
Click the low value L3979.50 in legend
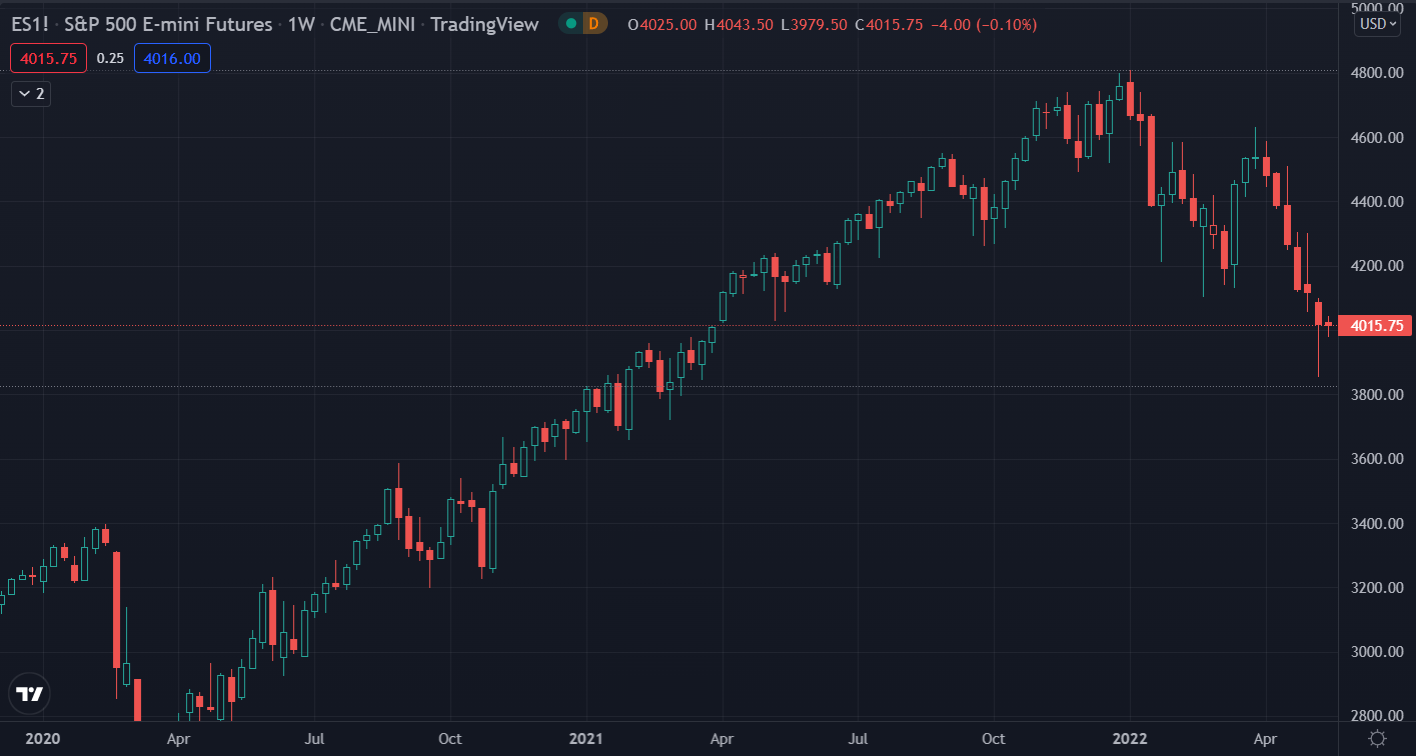(815, 24)
